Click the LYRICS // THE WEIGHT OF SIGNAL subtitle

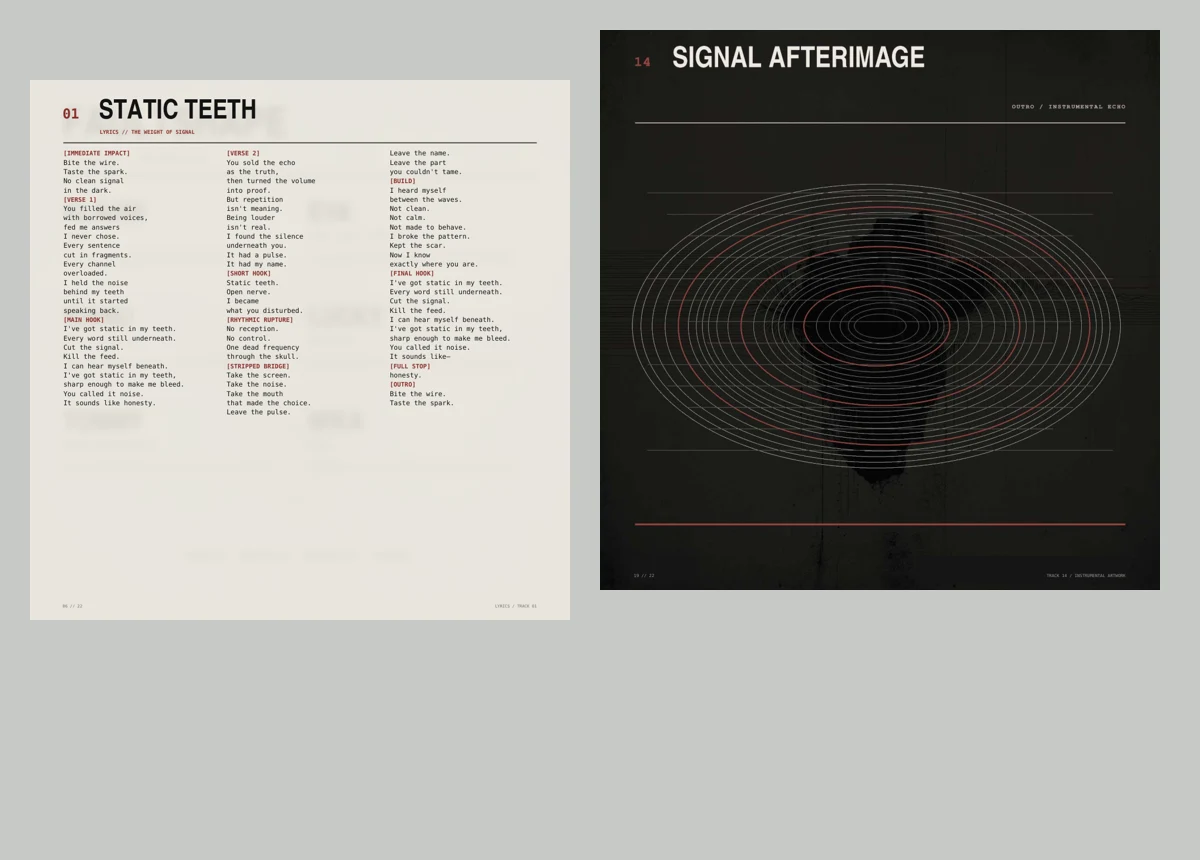[x=147, y=132]
